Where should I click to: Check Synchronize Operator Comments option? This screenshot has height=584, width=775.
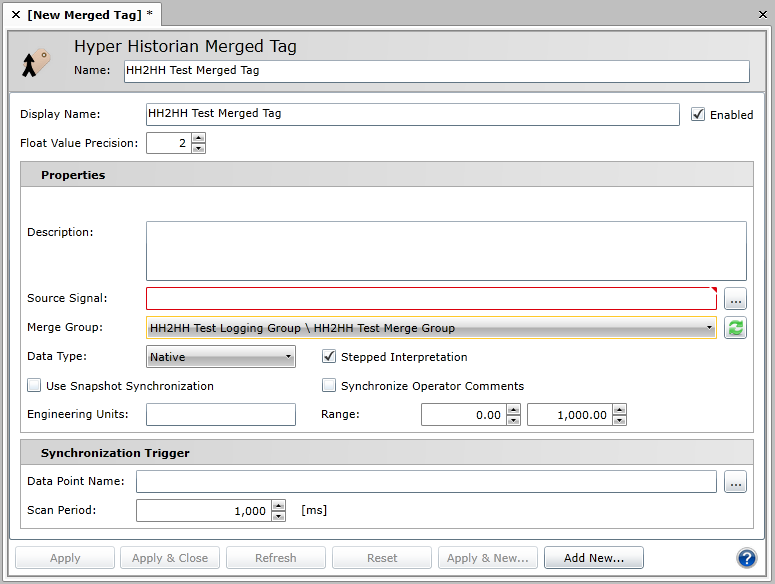point(329,386)
